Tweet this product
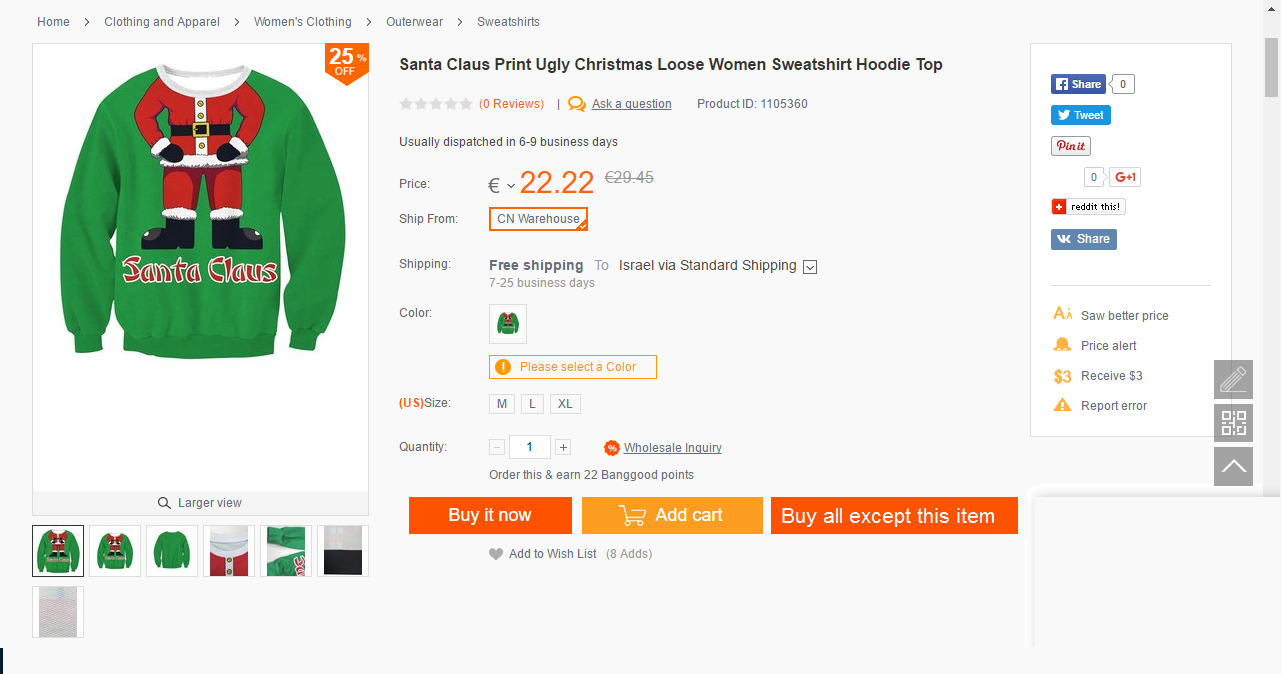The height and width of the screenshot is (674, 1282). pos(1080,115)
